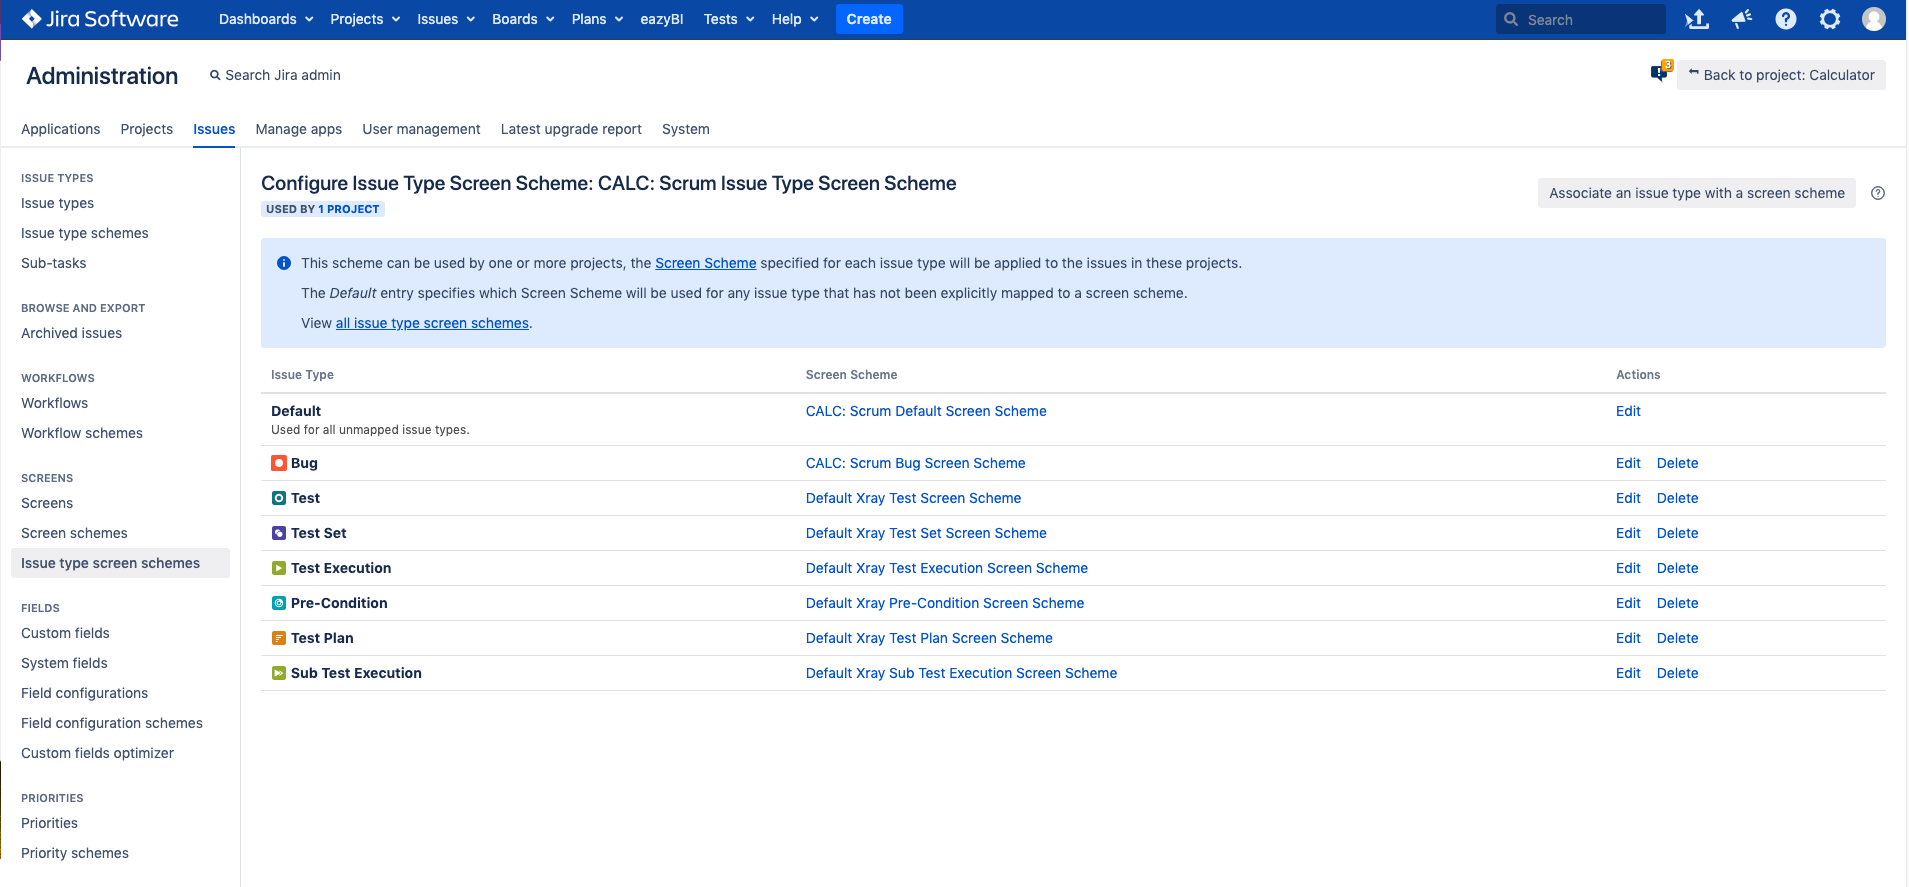1909x887 pixels.
Task: Click the Test issue type icon
Action: pos(279,498)
